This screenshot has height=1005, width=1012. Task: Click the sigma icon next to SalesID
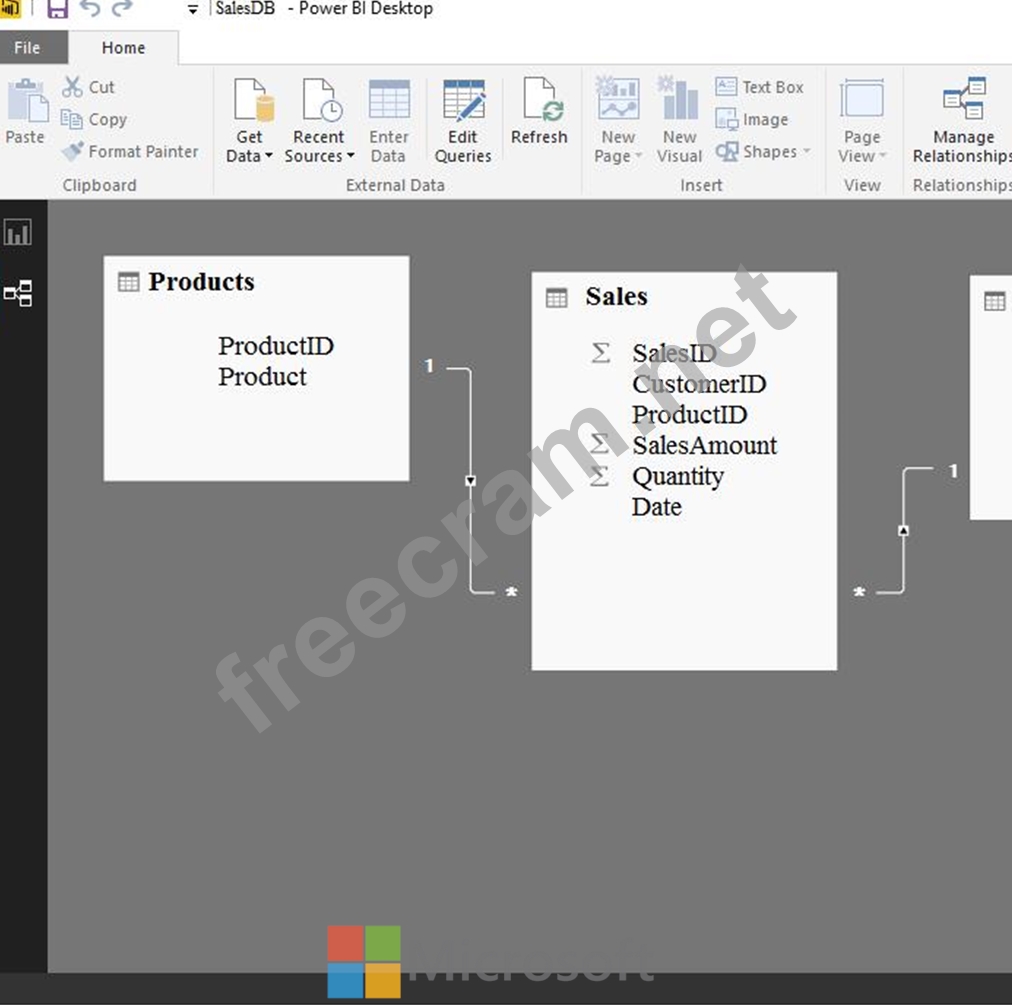point(600,352)
